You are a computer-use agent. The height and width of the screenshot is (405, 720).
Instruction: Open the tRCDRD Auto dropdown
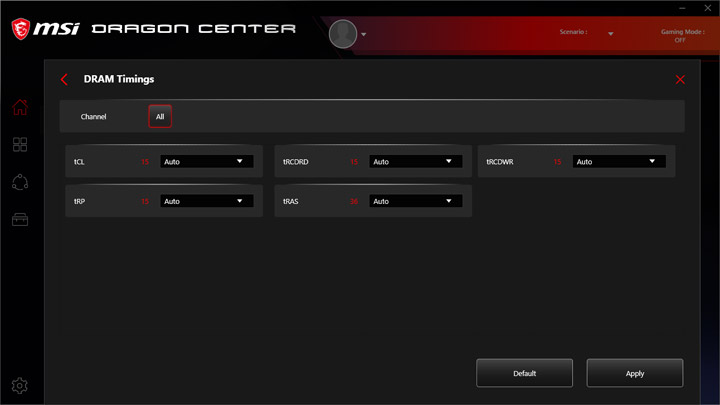click(416, 161)
